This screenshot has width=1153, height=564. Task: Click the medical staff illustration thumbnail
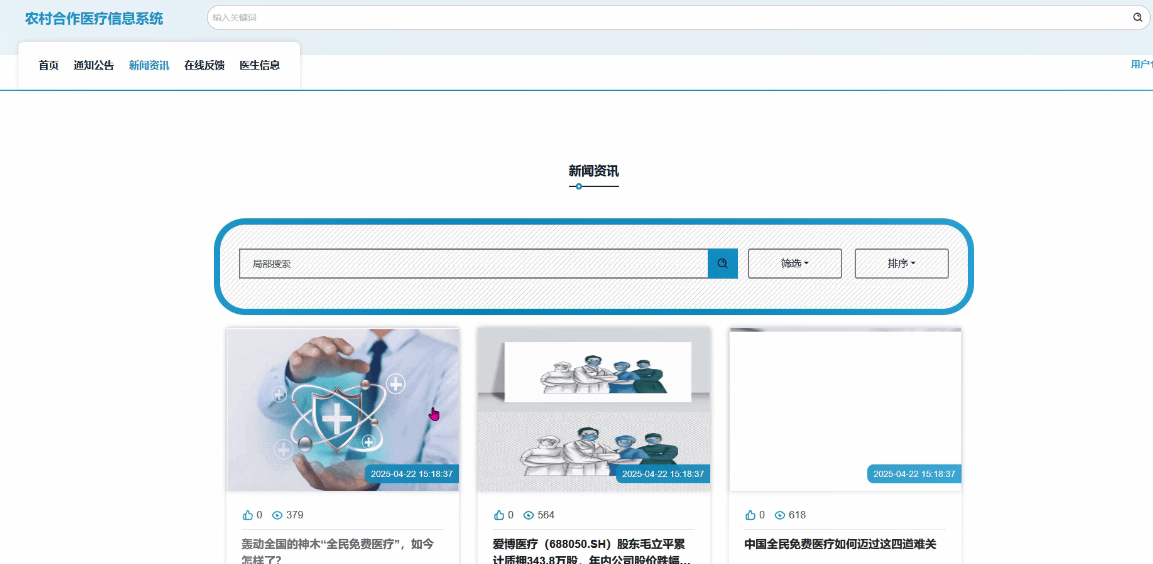pyautogui.click(x=594, y=410)
